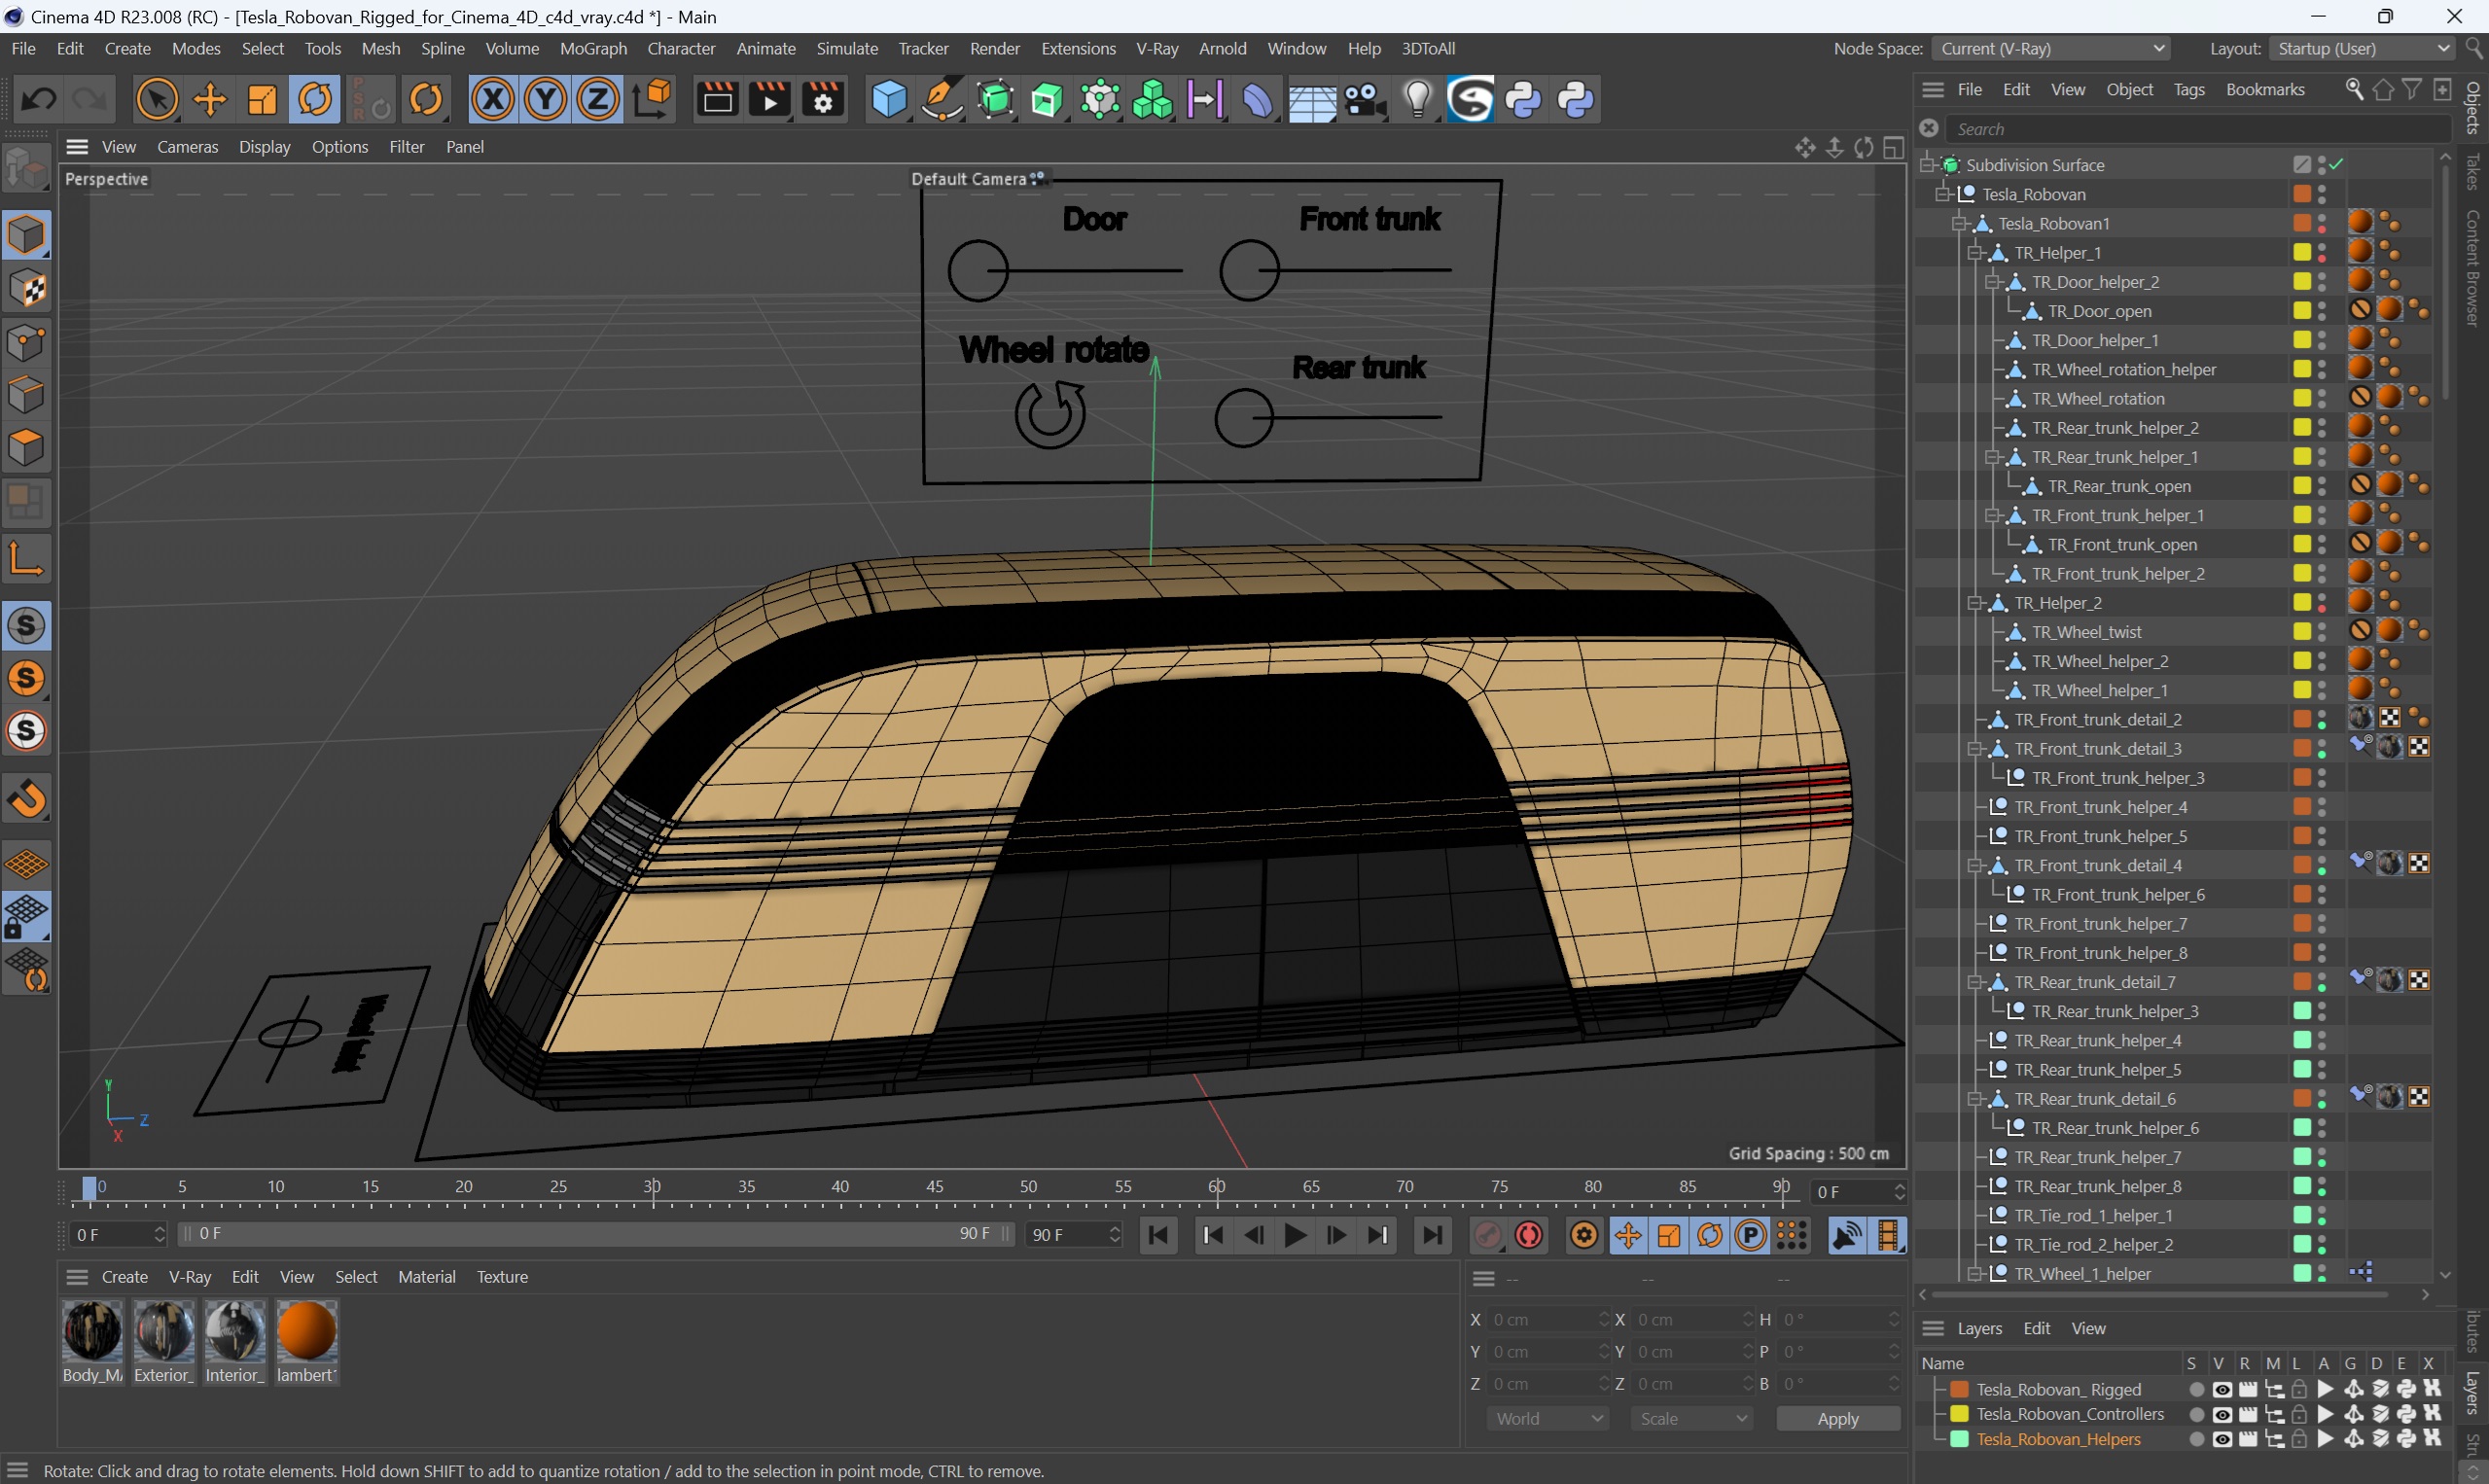Click the yellow Tesla_Robovan_Controllers layer color swatch
The height and width of the screenshot is (1484, 2489).
click(1959, 1415)
